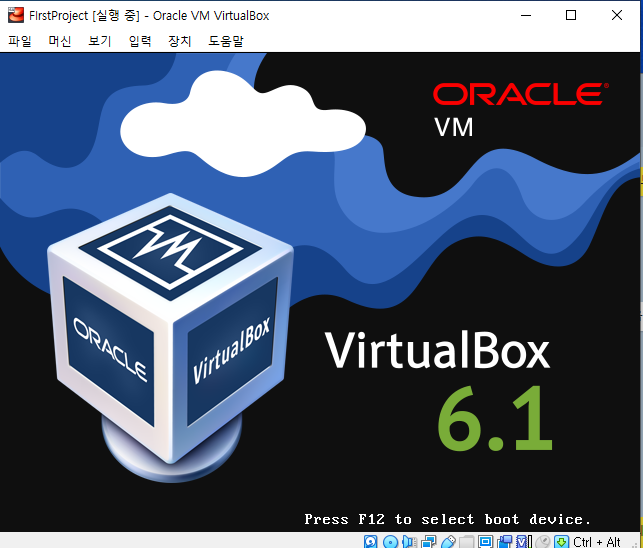Open the 파일 menu

[20, 41]
